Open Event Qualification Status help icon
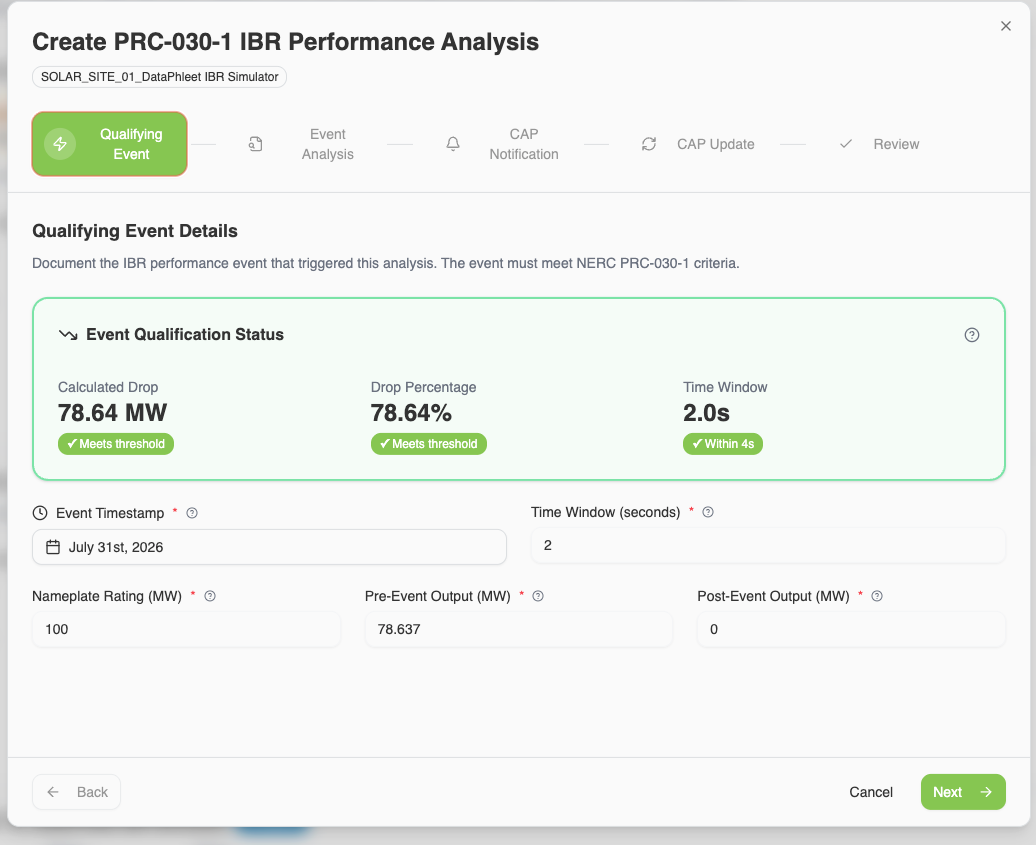 click(971, 335)
